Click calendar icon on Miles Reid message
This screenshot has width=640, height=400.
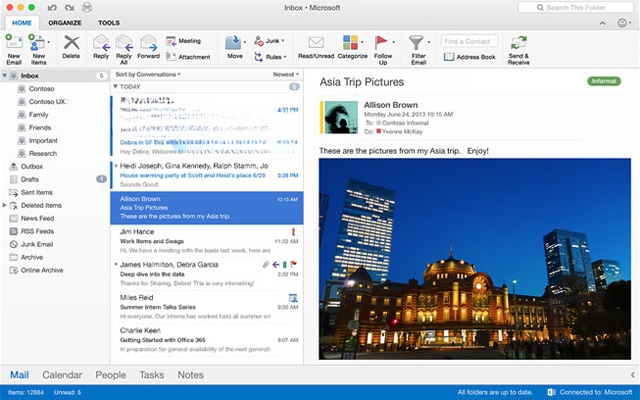click(x=293, y=298)
